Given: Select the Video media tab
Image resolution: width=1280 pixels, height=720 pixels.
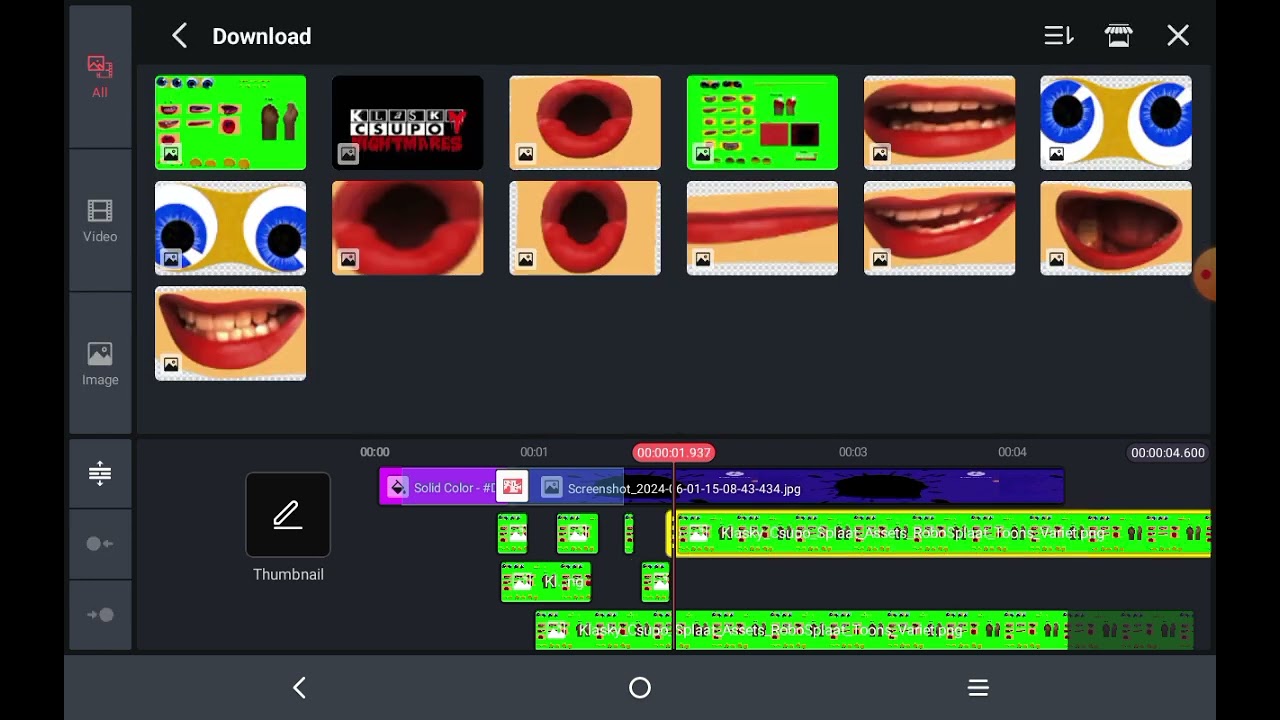Looking at the screenshot, I should (x=100, y=221).
